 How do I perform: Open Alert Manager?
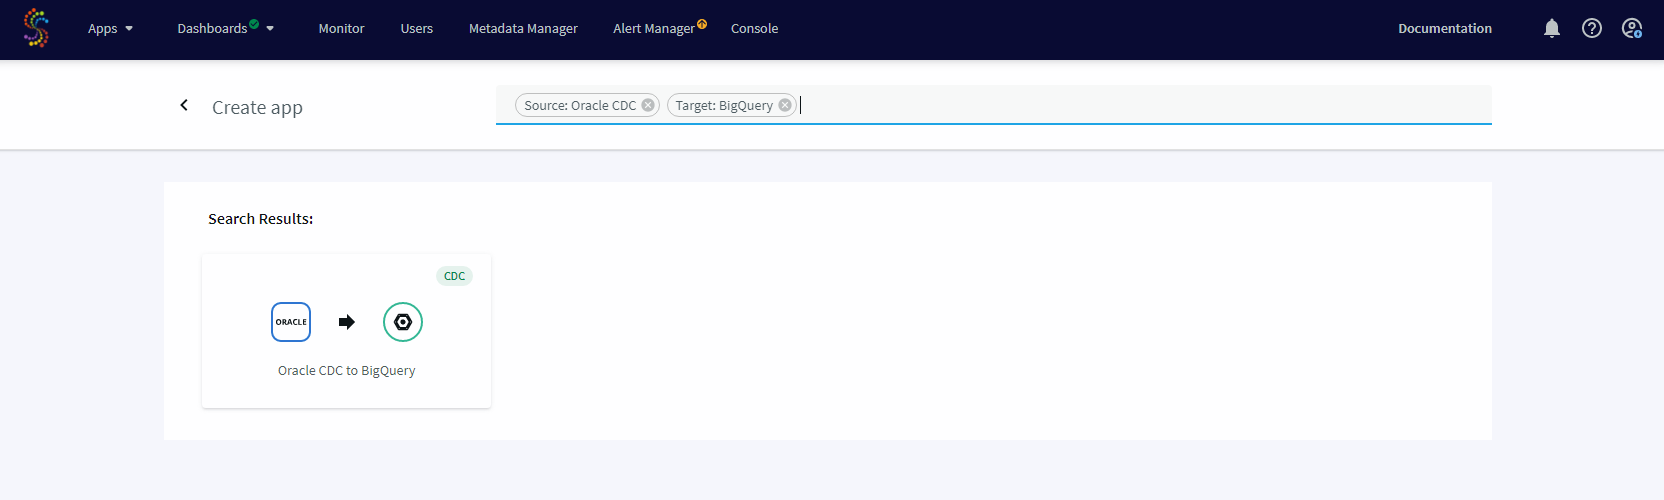pyautogui.click(x=654, y=28)
